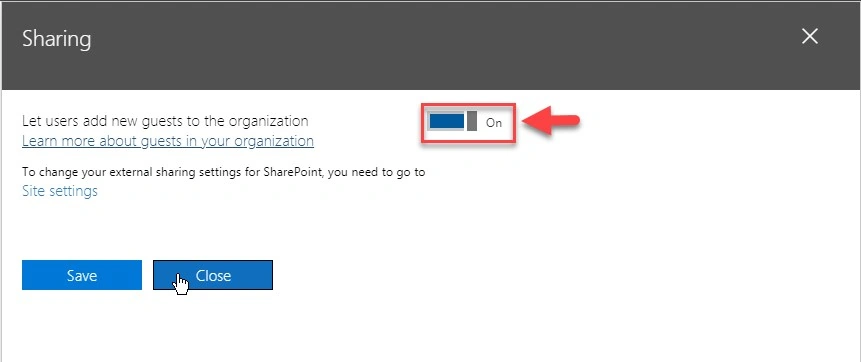The width and height of the screenshot is (861, 362).
Task: Click the dark gray Sharing header bar
Action: [x=430, y=45]
